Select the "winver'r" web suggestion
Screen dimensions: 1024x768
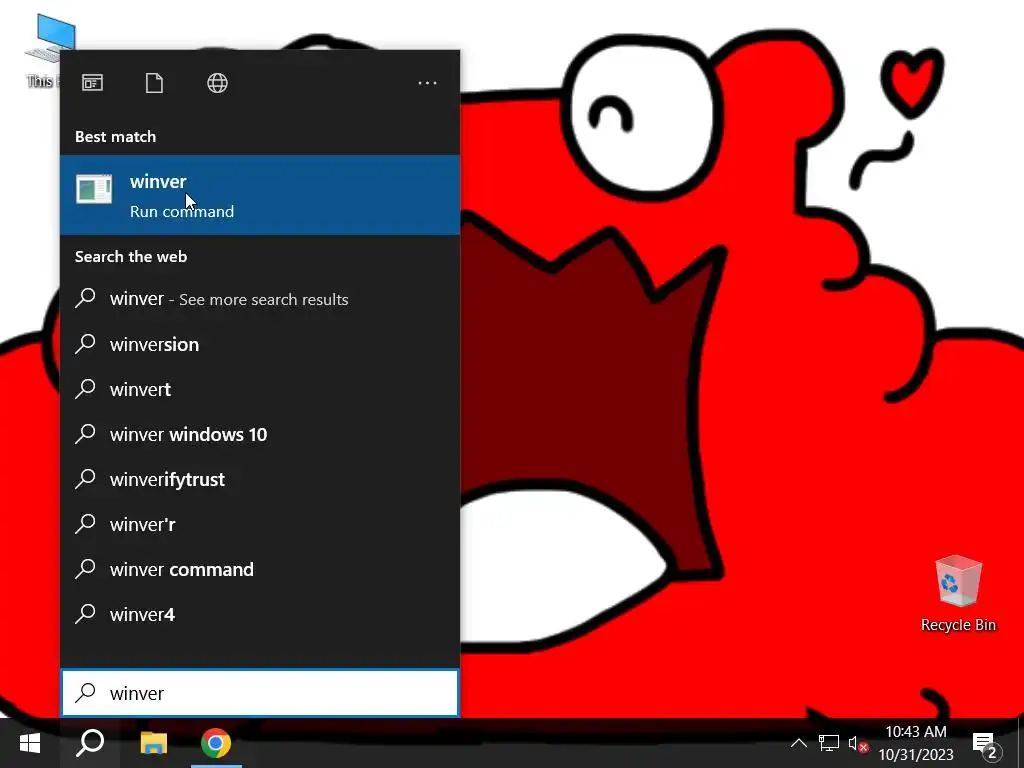coord(260,524)
